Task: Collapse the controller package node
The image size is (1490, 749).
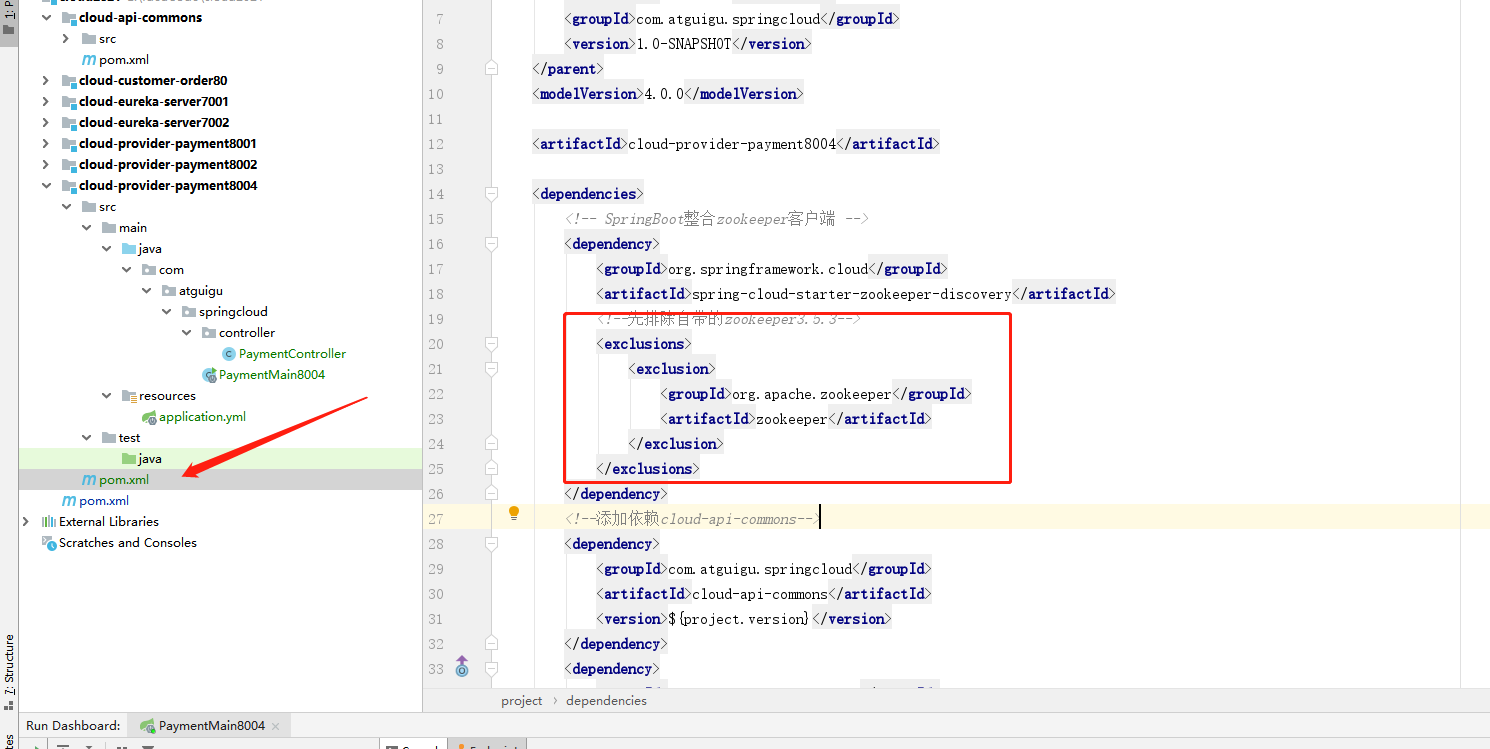Action: (187, 333)
